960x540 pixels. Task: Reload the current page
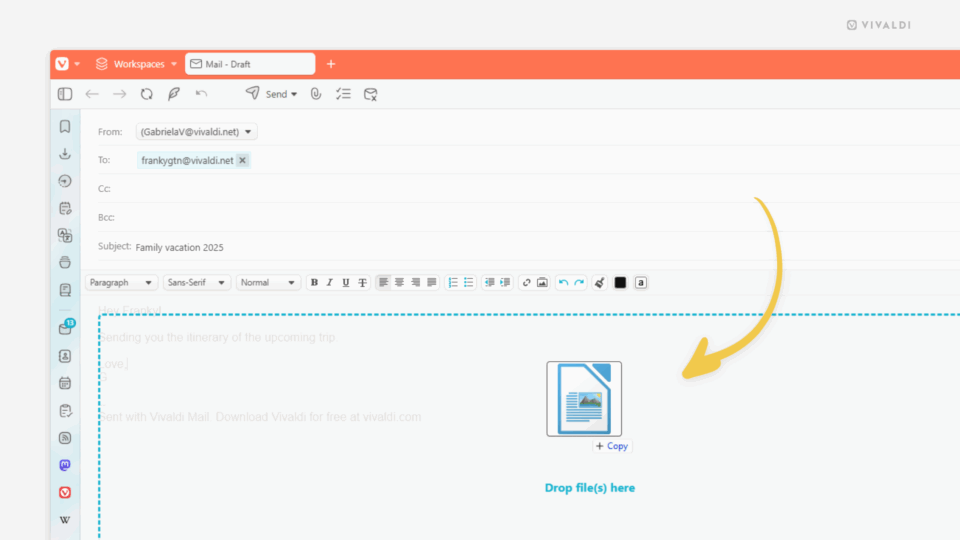146,94
